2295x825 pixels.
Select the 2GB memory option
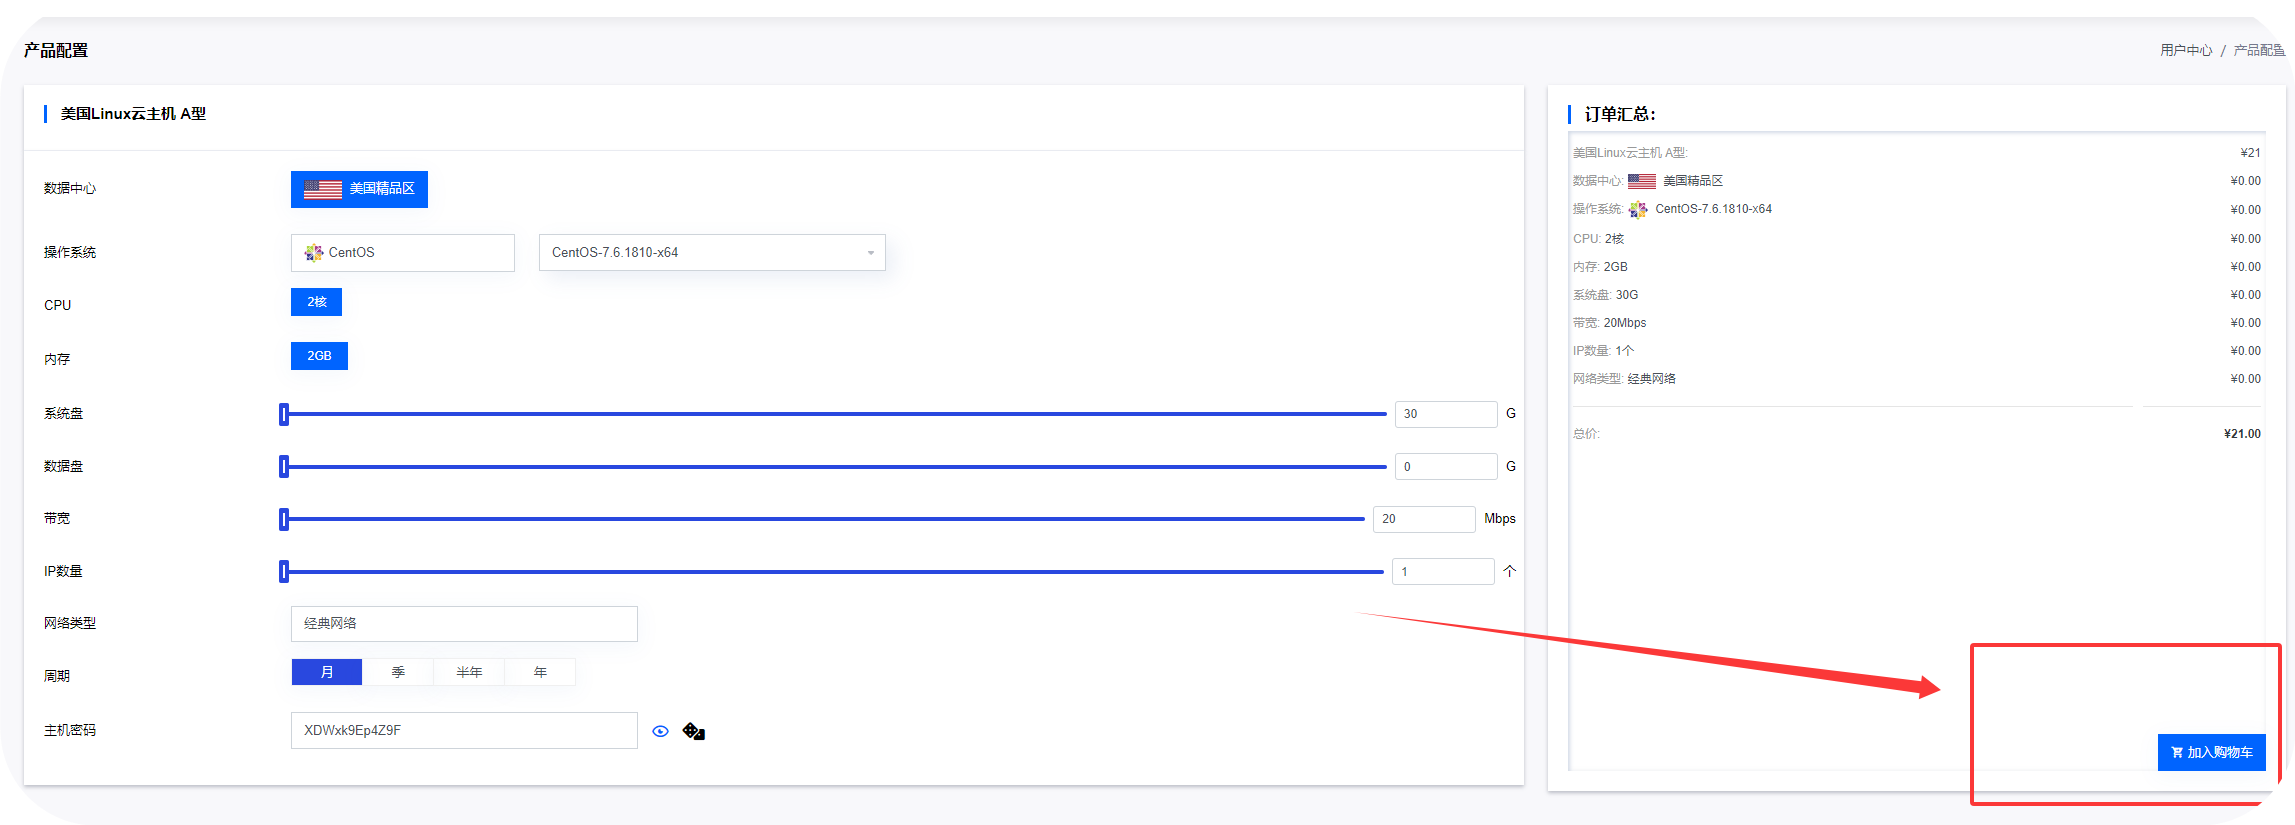click(x=319, y=356)
